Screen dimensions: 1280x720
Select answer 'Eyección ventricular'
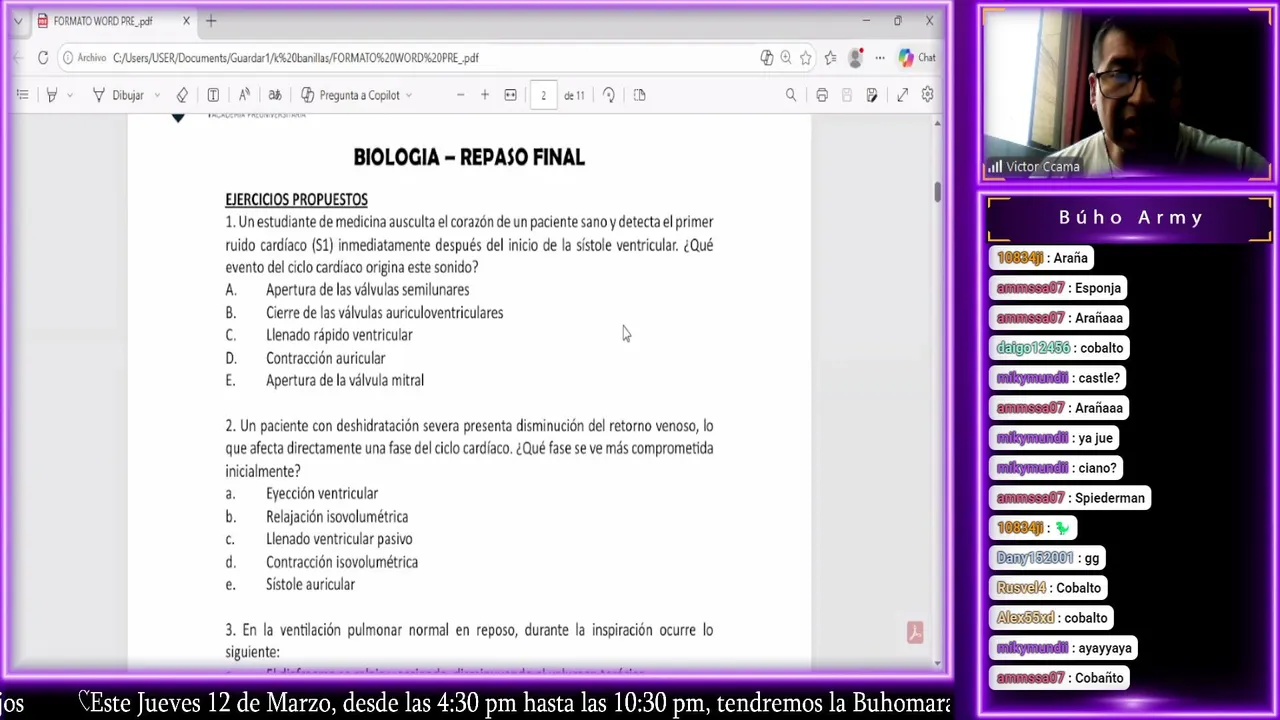coord(322,494)
